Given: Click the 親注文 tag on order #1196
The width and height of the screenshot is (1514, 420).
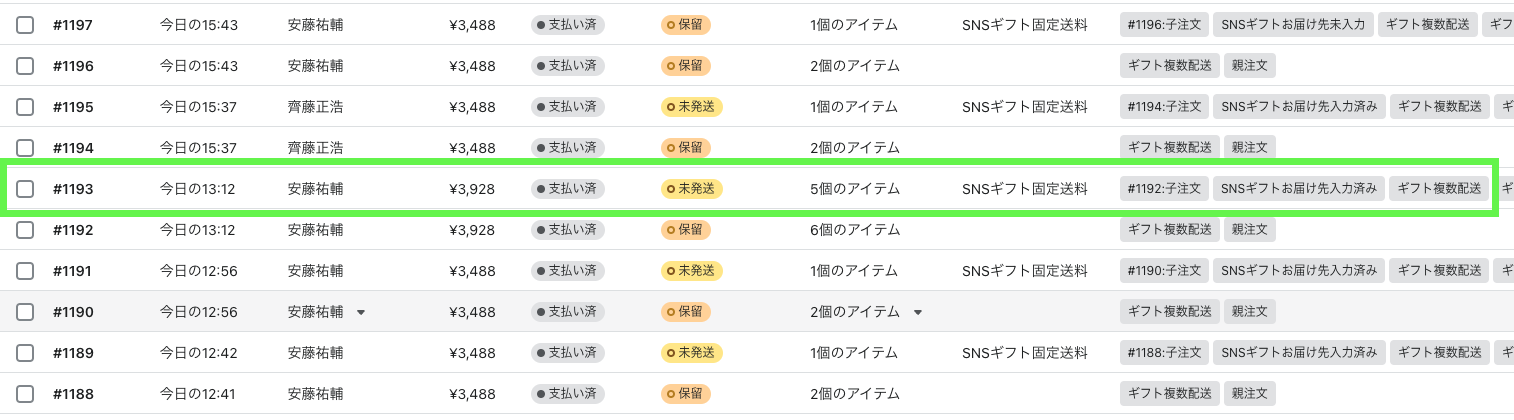Looking at the screenshot, I should [1250, 66].
